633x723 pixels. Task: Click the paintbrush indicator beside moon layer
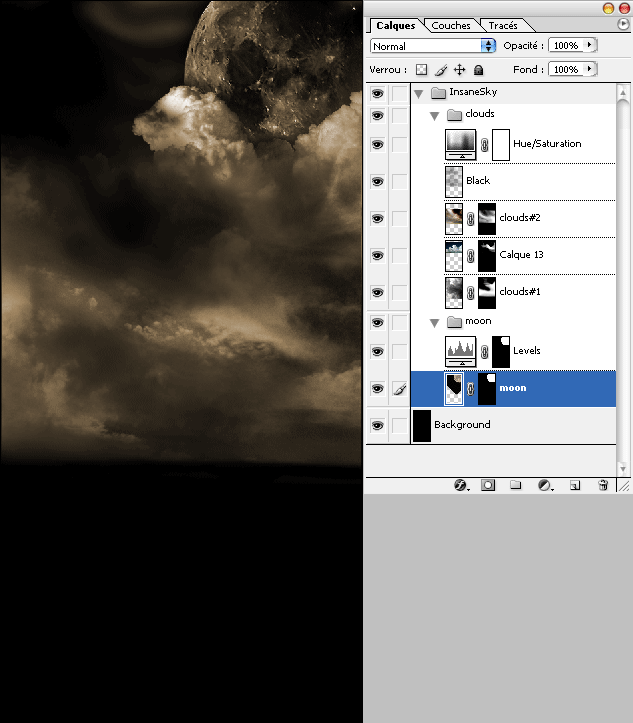click(400, 389)
